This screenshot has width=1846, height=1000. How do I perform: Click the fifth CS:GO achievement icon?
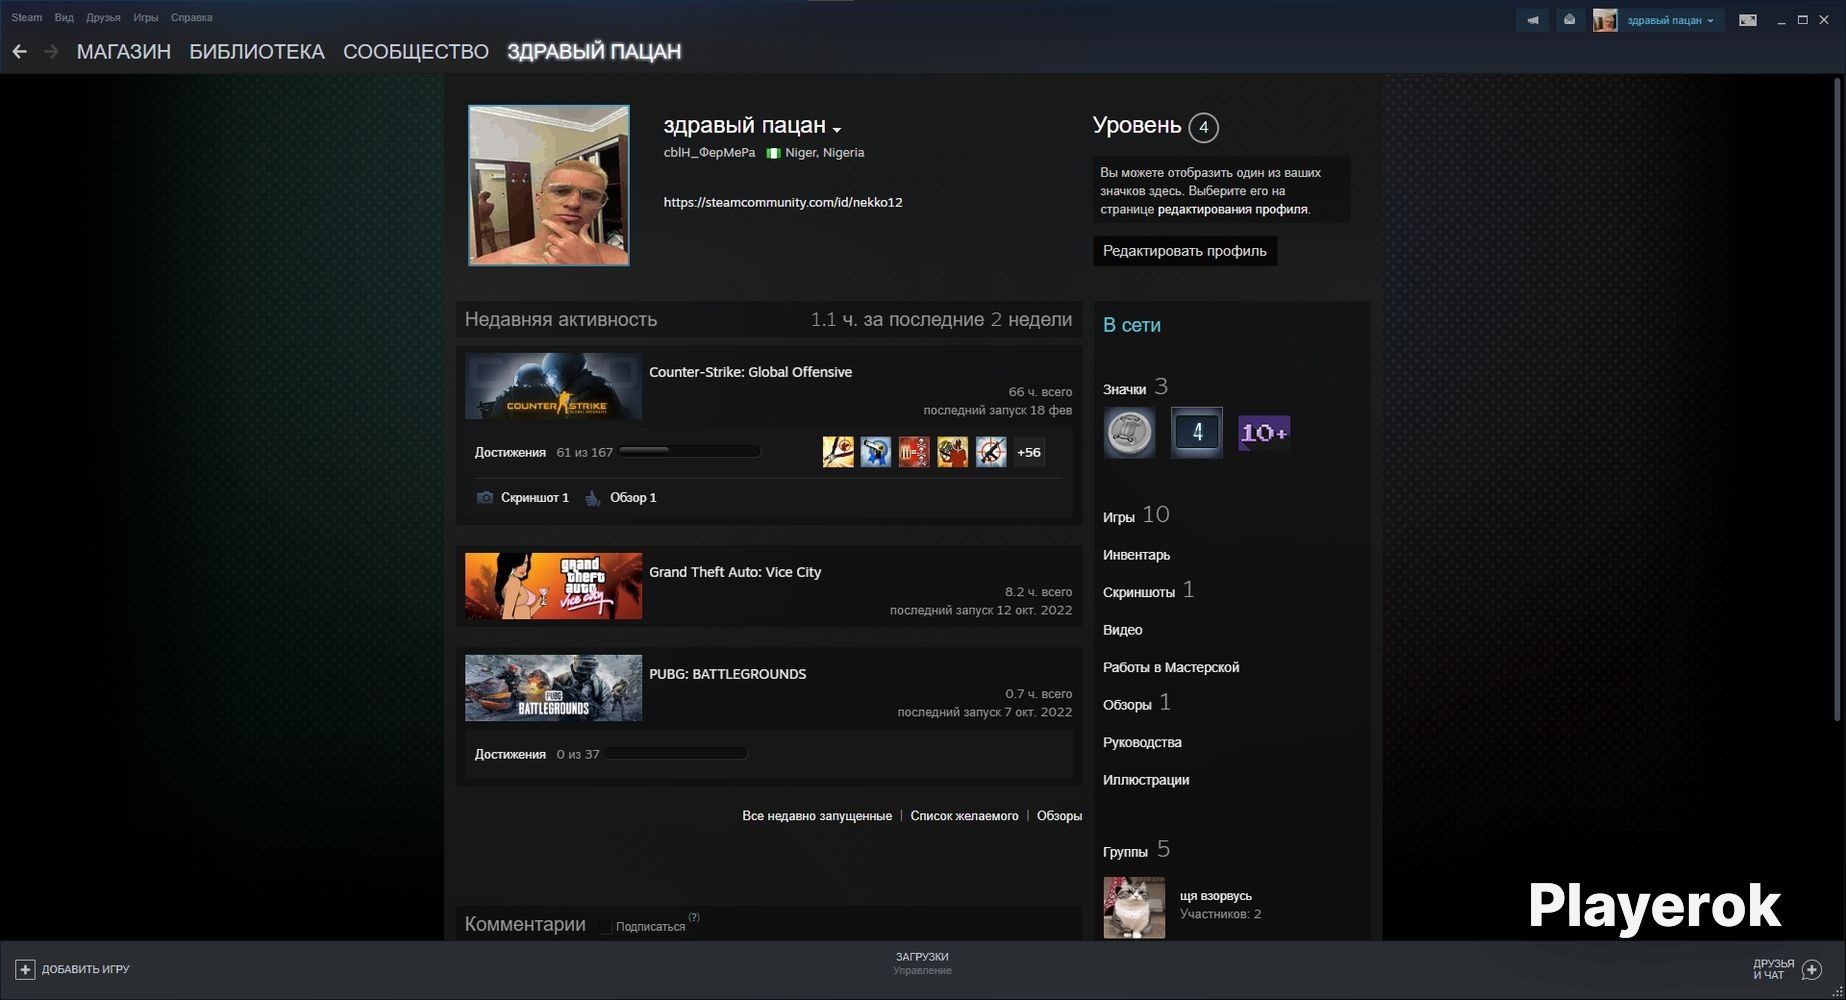[x=991, y=452]
